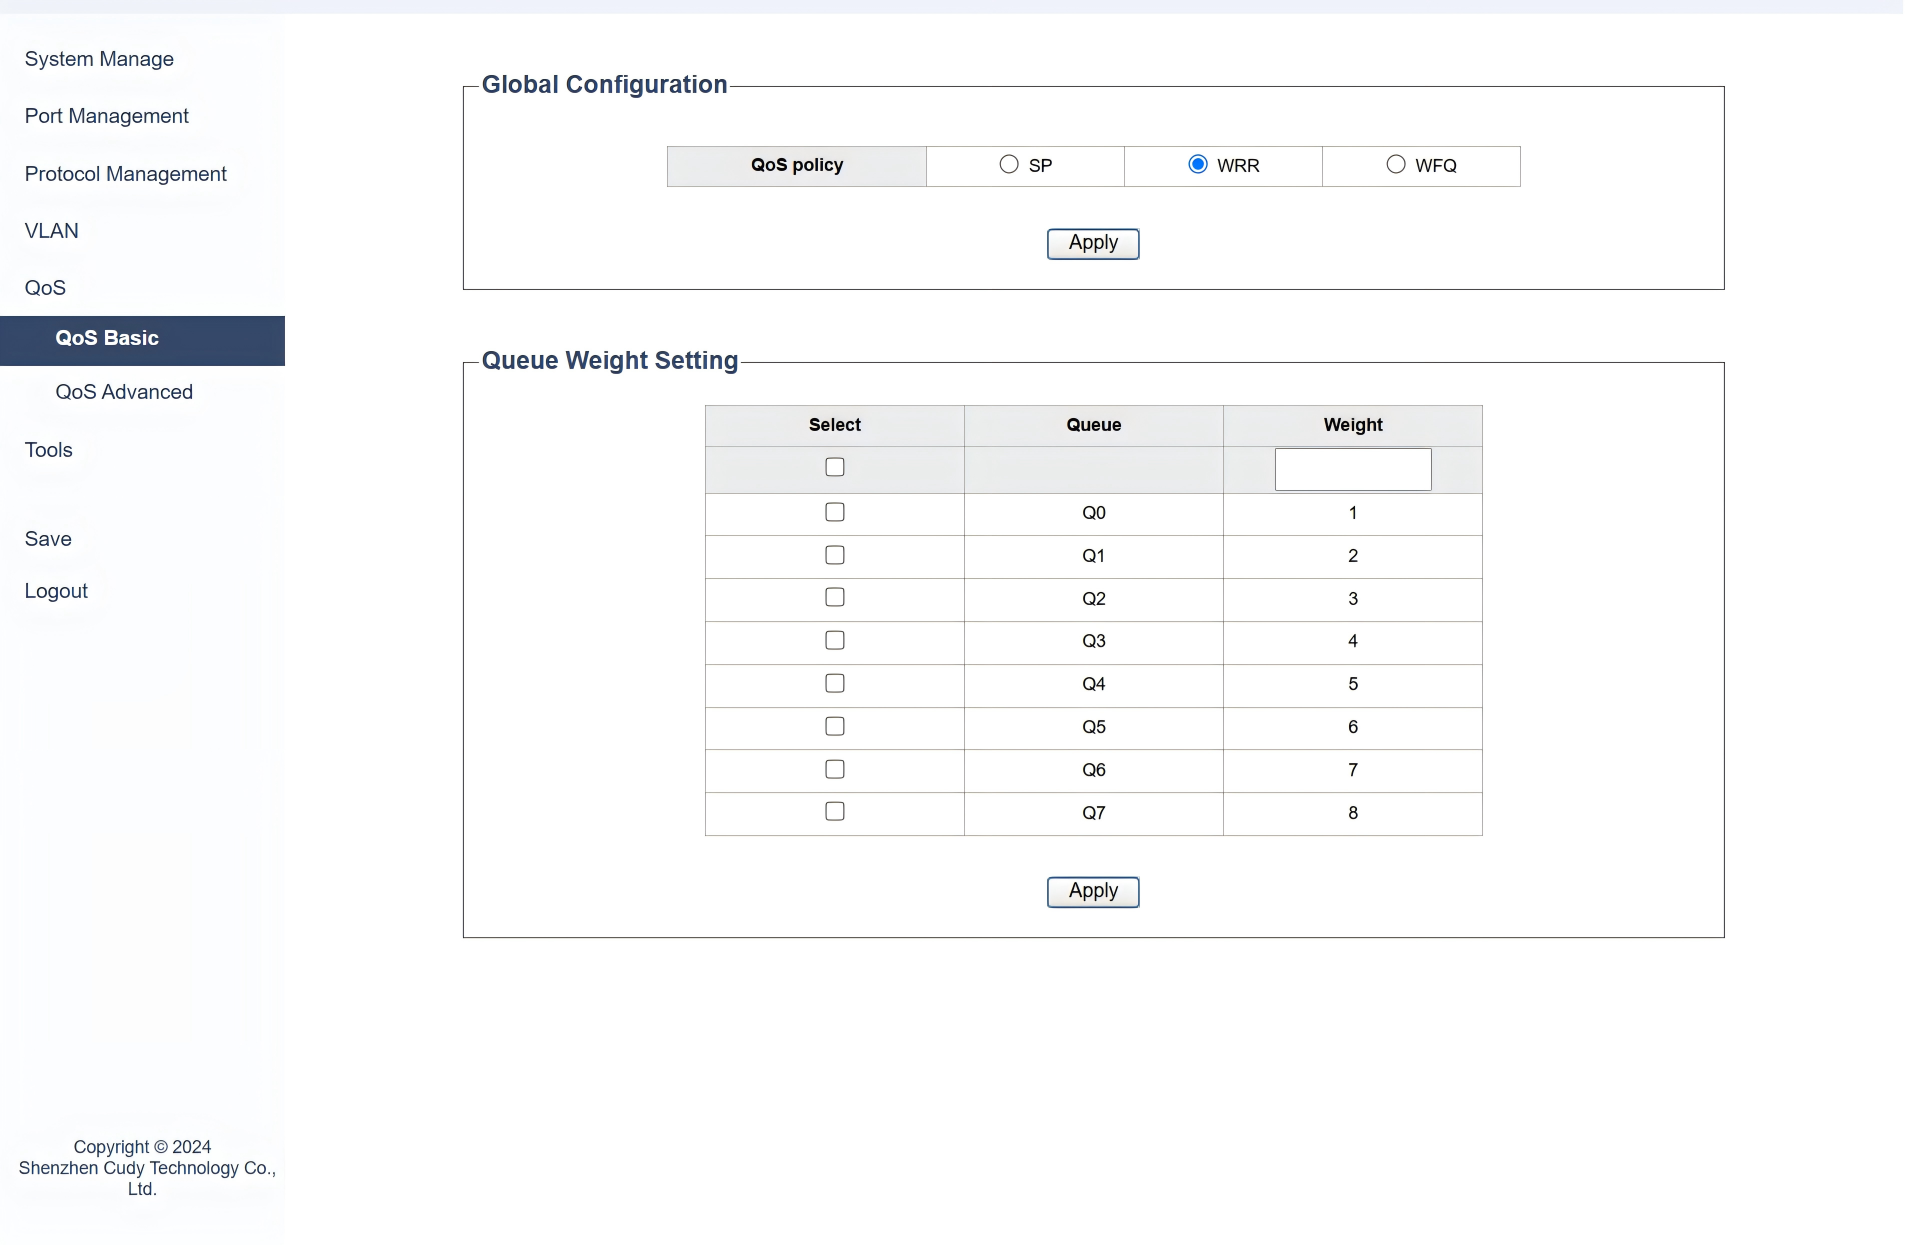
Task: Click Apply in Global Configuration
Action: (x=1092, y=243)
